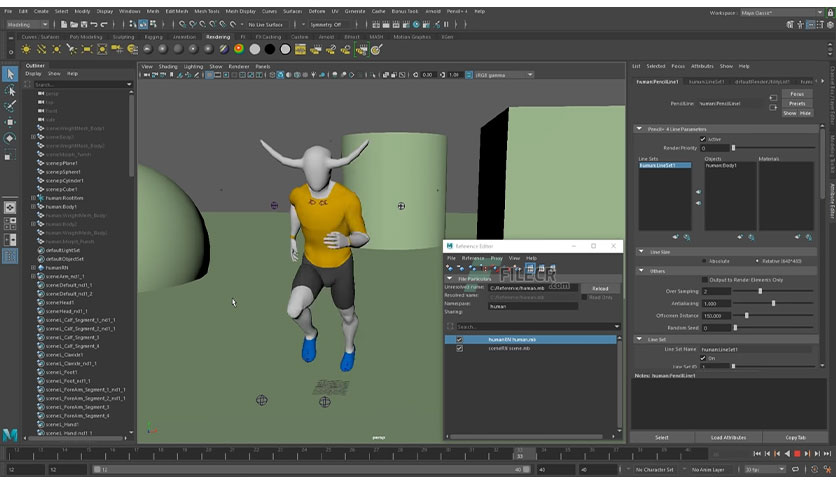Expand the human:Body1 node in Outliner
The width and height of the screenshot is (836, 484).
coord(33,207)
